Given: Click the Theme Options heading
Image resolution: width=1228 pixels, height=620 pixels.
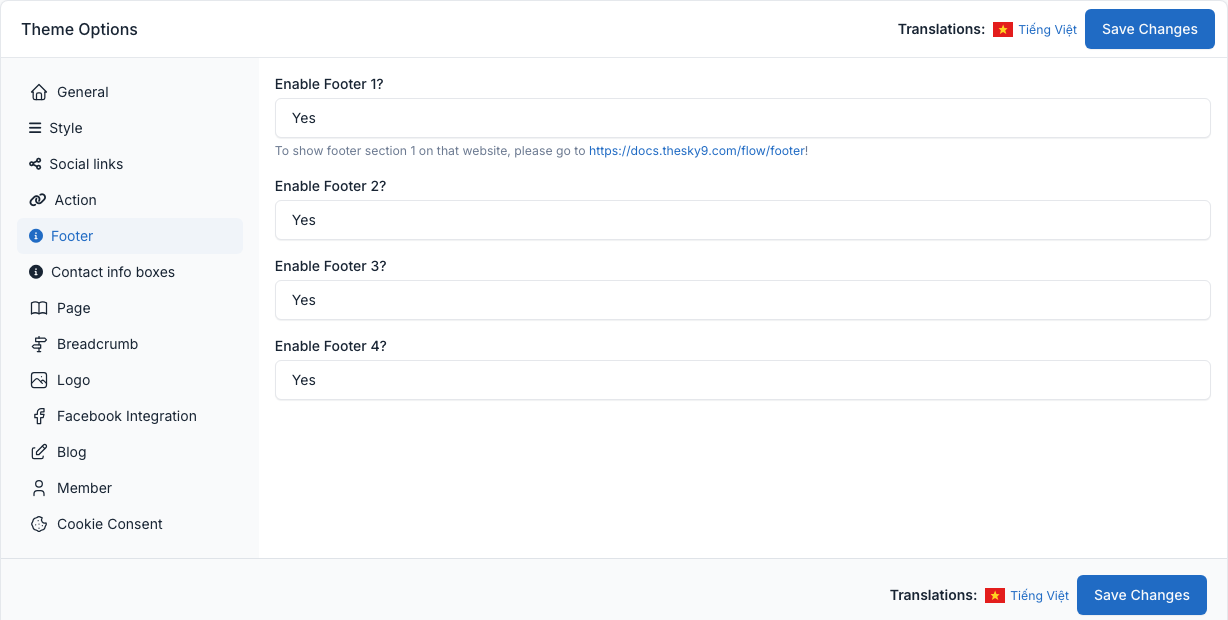Looking at the screenshot, I should point(80,29).
